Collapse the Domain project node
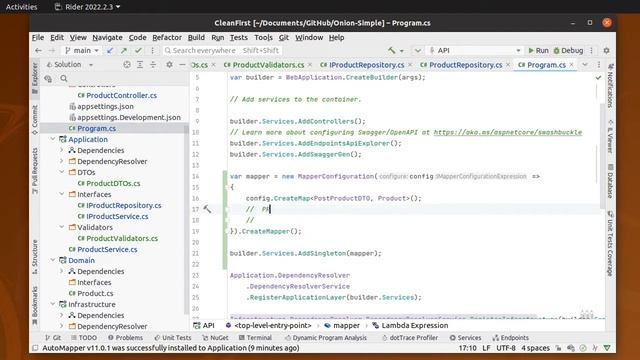This screenshot has width=640, height=360. click(53, 260)
